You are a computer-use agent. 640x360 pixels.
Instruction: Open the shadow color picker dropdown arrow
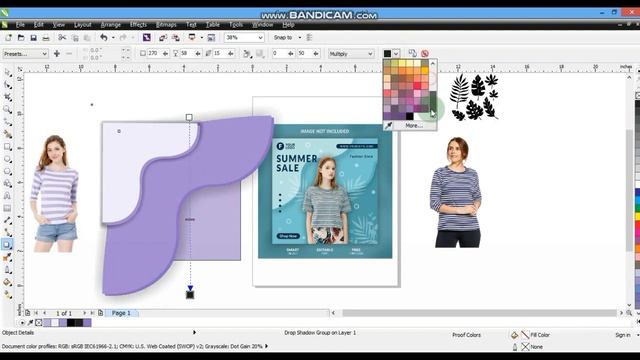click(396, 53)
